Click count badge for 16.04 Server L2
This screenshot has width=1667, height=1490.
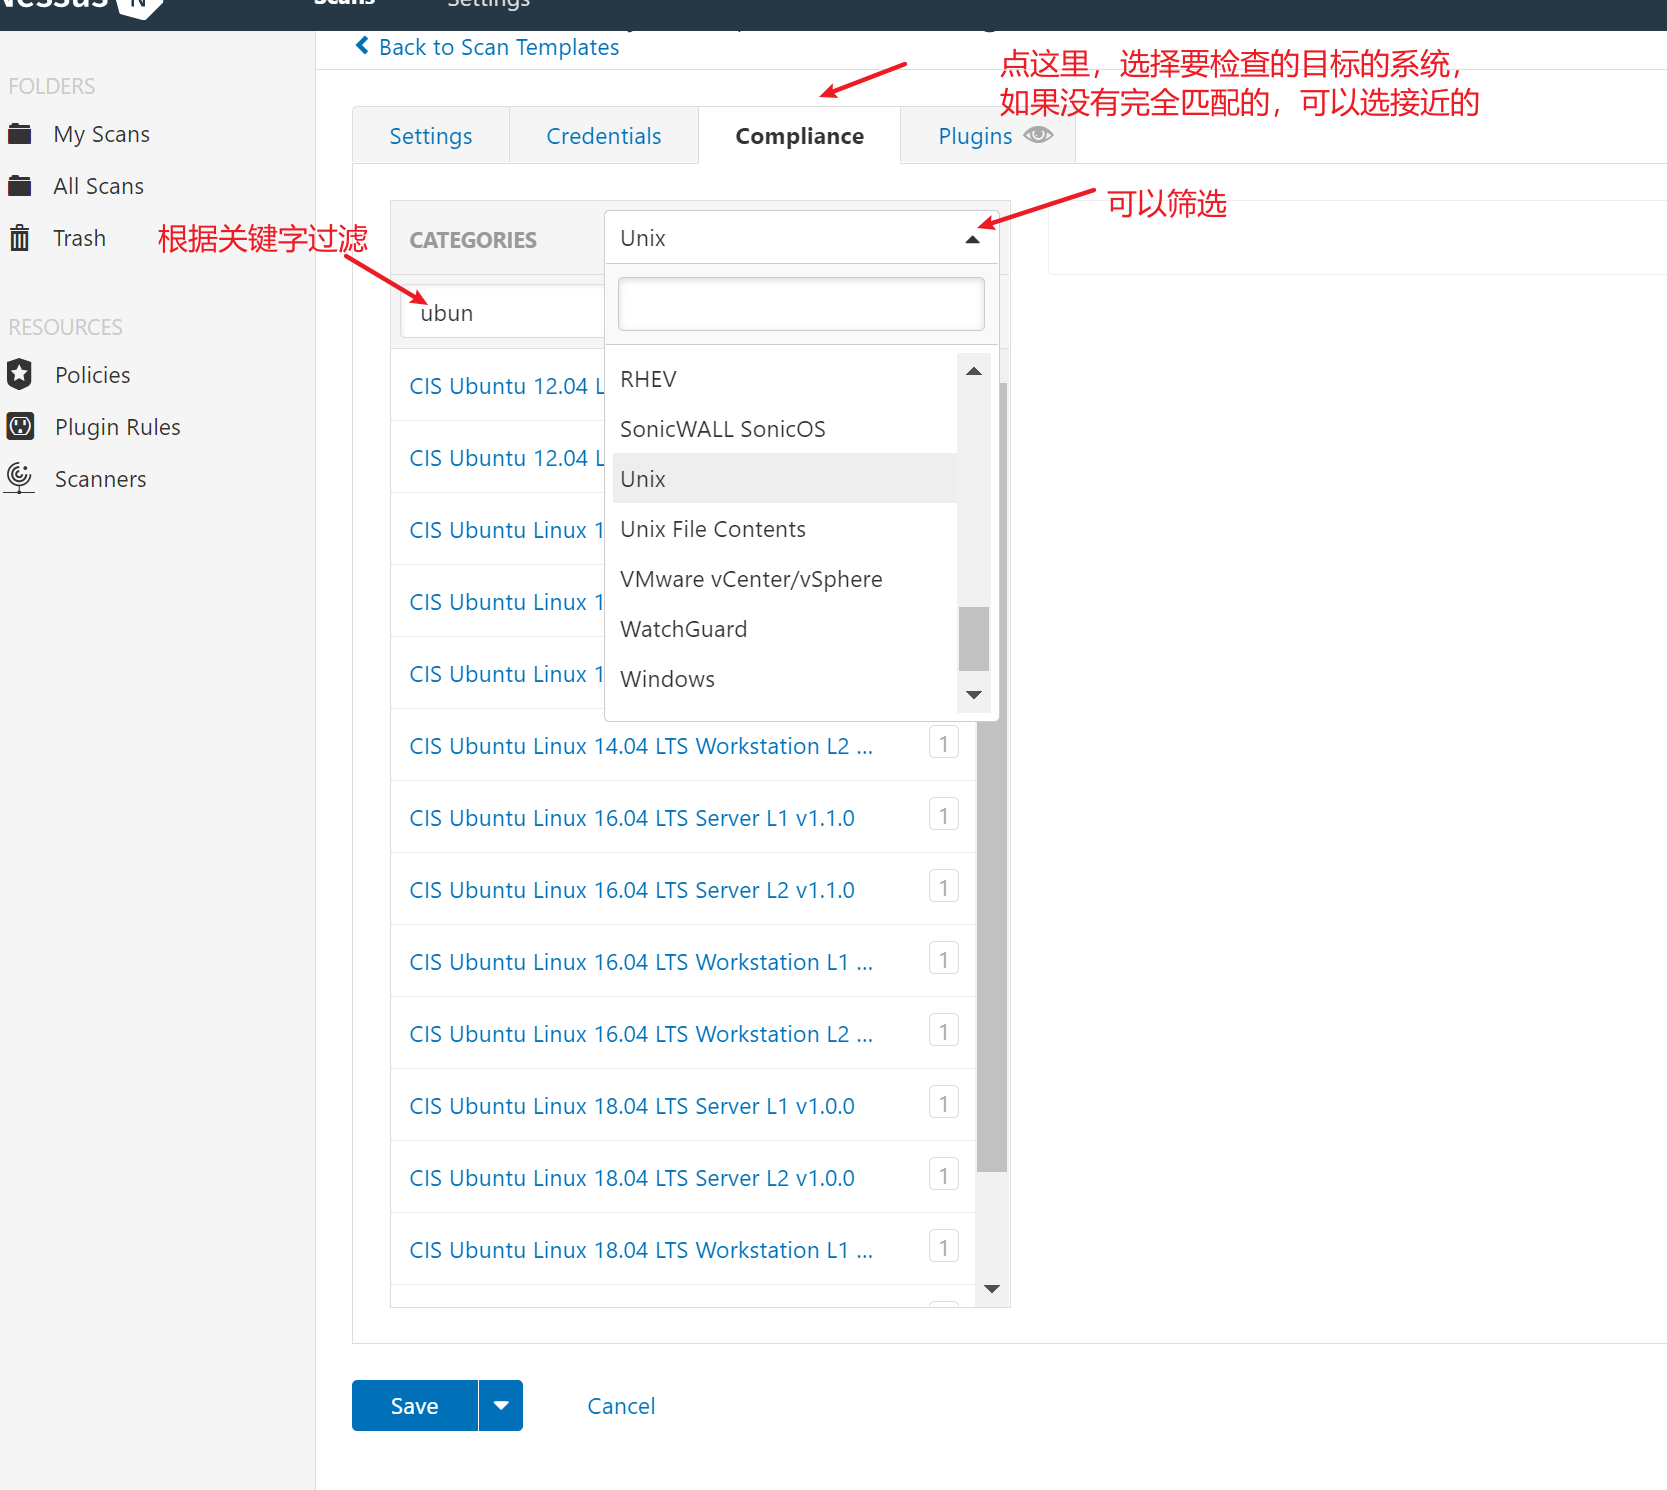point(944,887)
